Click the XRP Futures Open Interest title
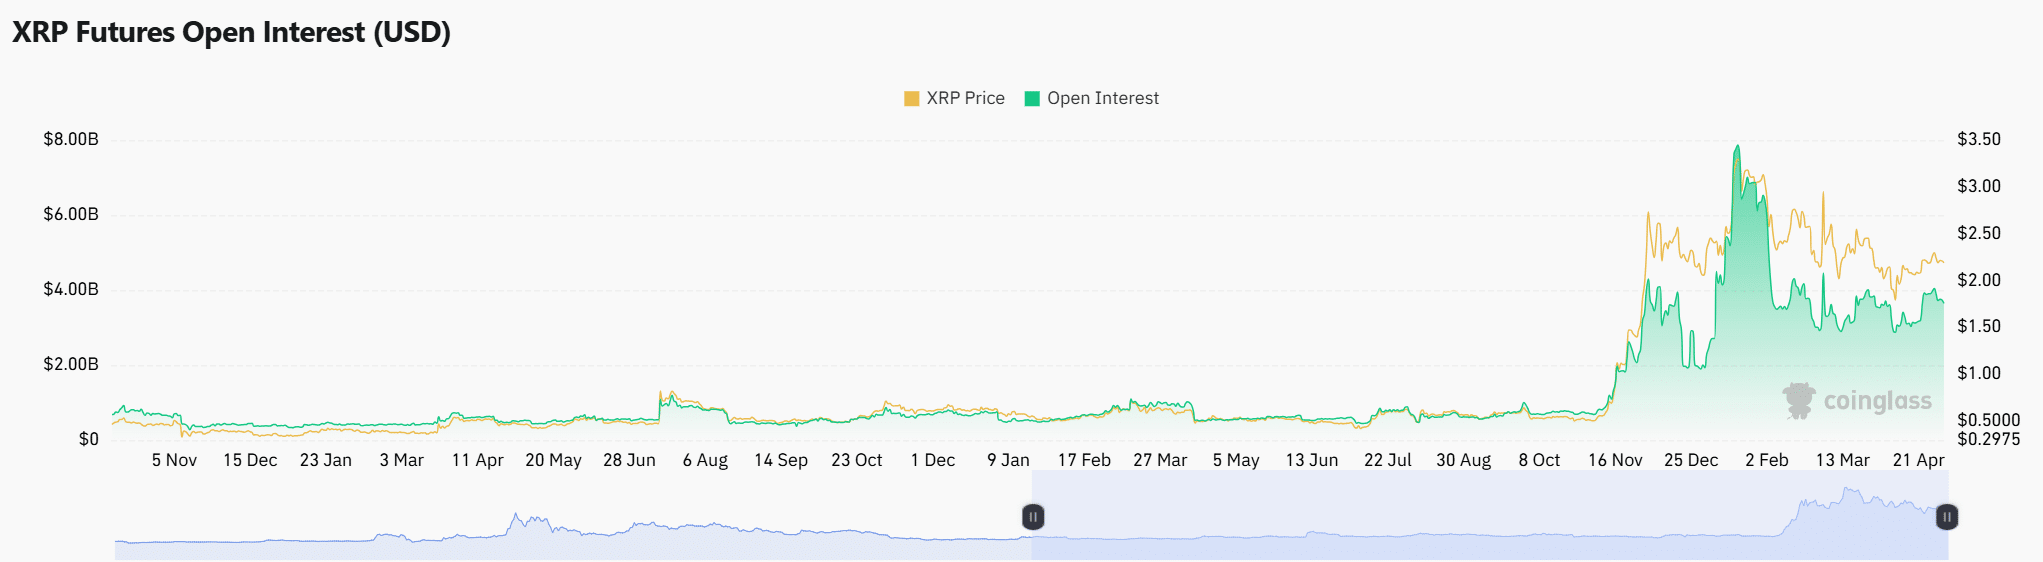 coord(231,32)
